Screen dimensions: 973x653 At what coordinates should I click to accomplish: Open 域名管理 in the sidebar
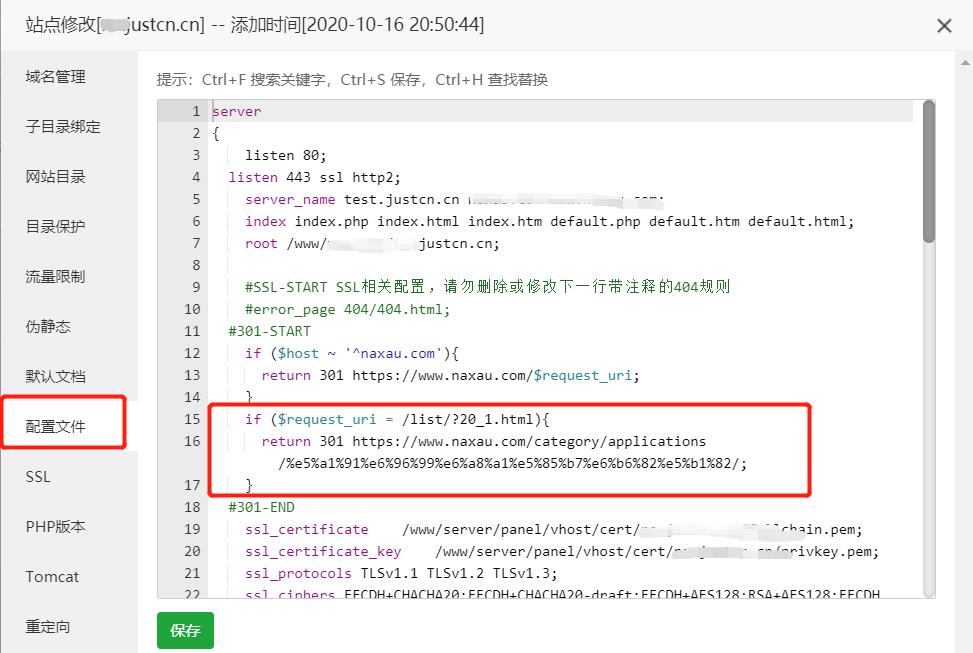point(56,77)
